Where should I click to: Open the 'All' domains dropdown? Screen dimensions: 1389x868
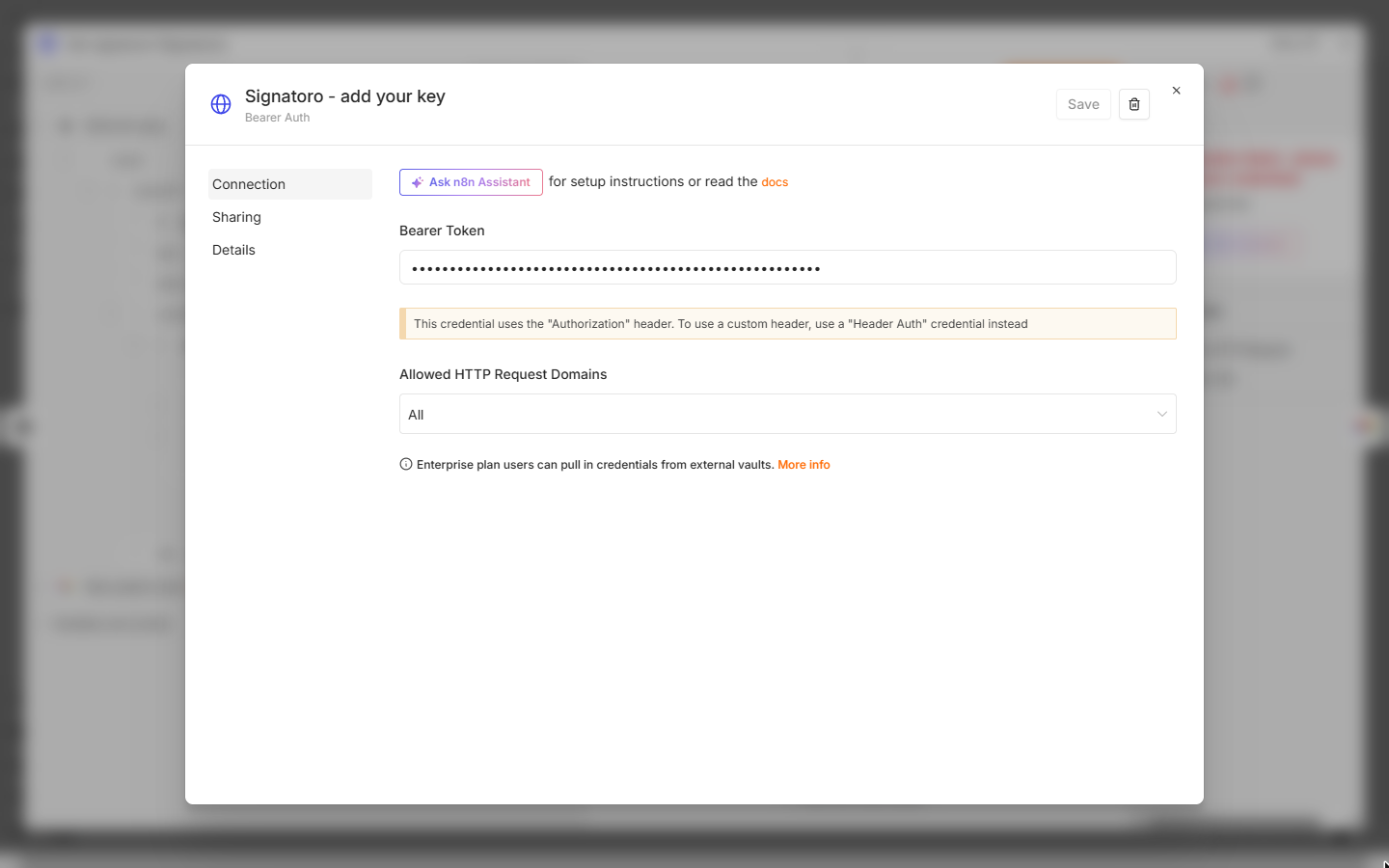point(787,414)
